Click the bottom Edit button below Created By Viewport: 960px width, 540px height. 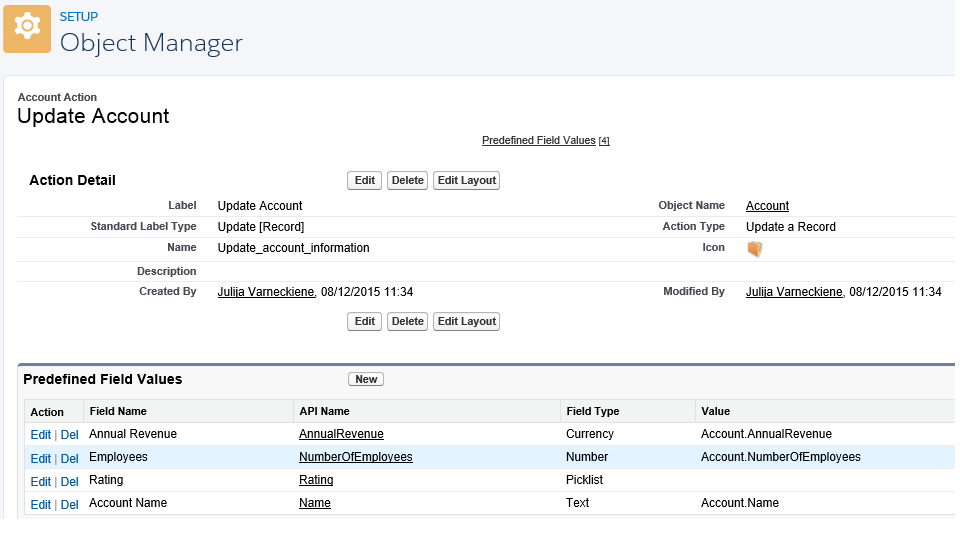[x=364, y=321]
